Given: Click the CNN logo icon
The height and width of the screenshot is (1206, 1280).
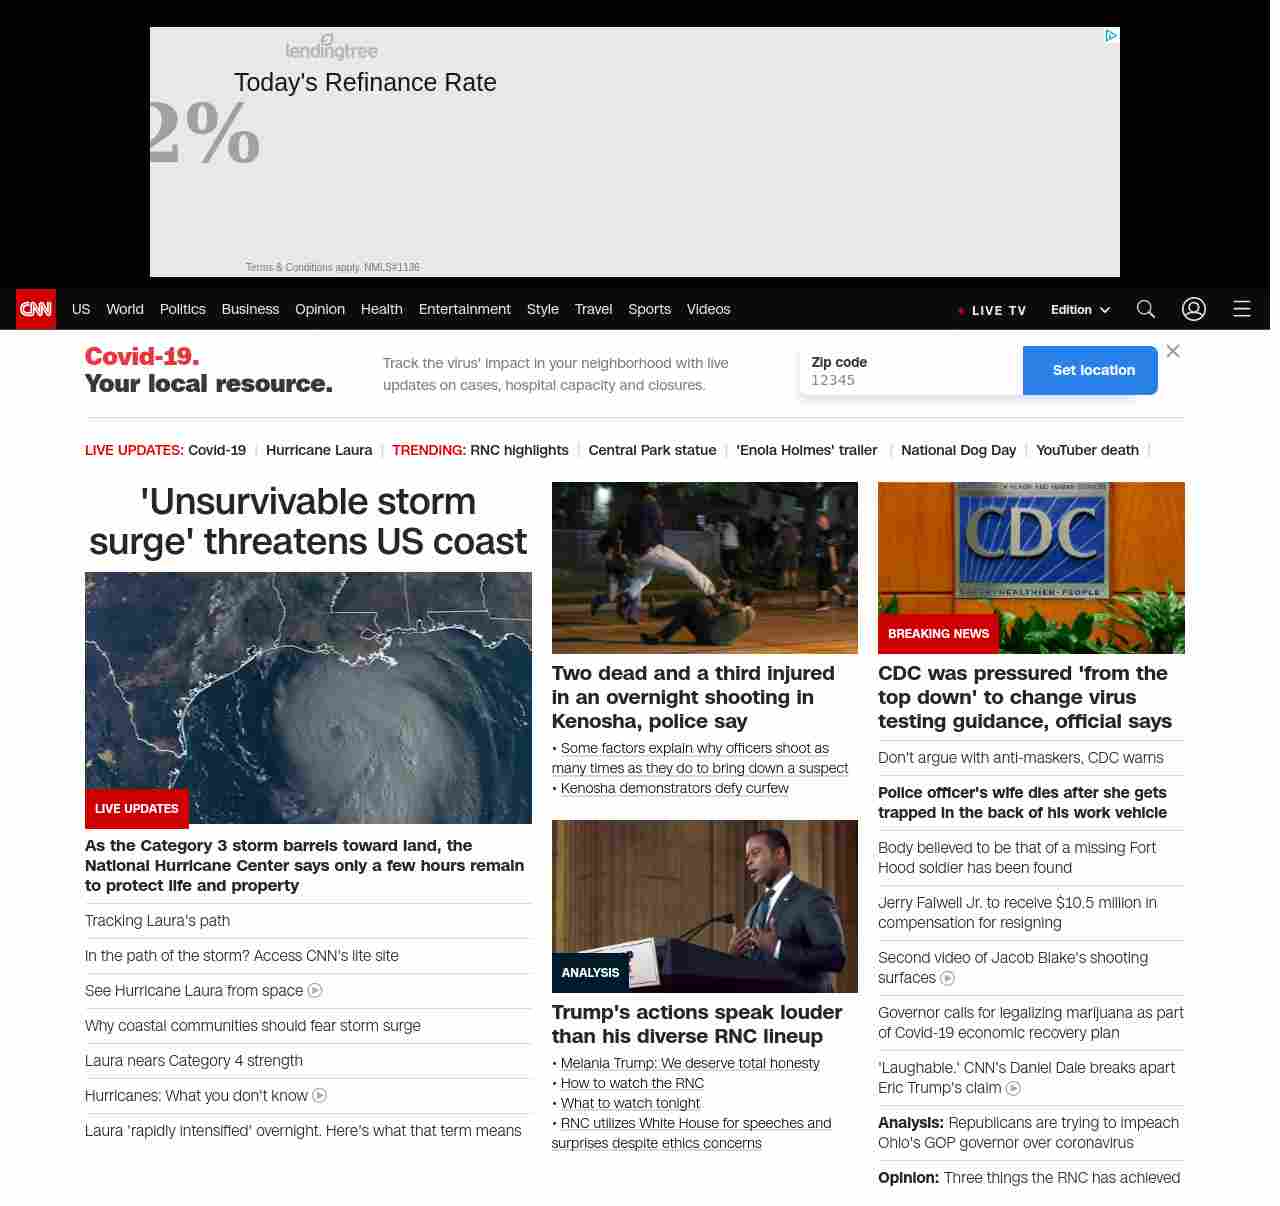Looking at the screenshot, I should pos(36,309).
